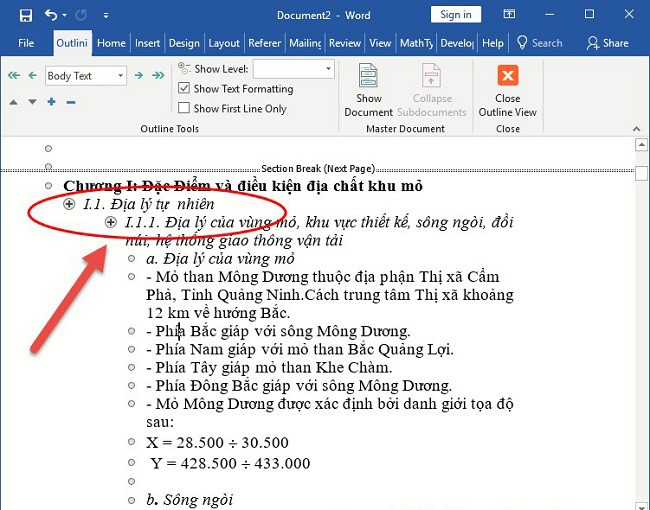The width and height of the screenshot is (650, 510).
Task: Open the View tab
Action: (380, 43)
